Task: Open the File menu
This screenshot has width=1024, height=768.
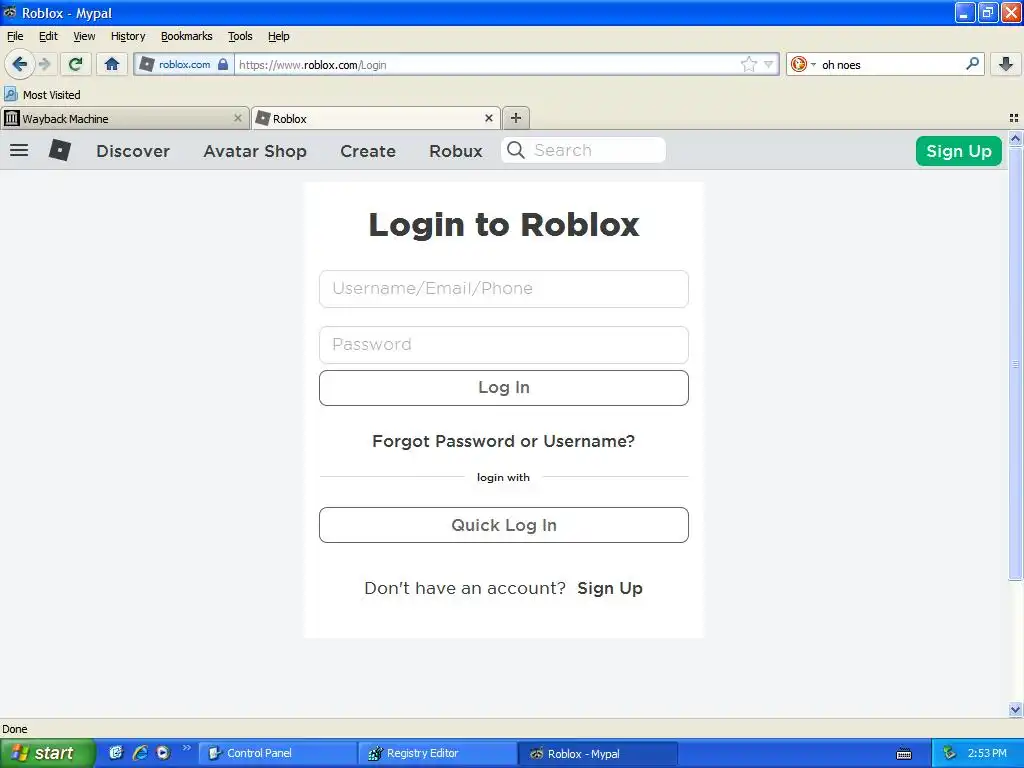Action: pos(15,36)
